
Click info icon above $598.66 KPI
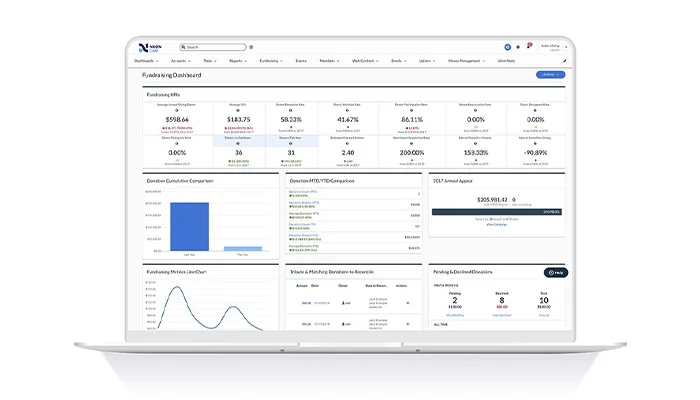point(176,110)
